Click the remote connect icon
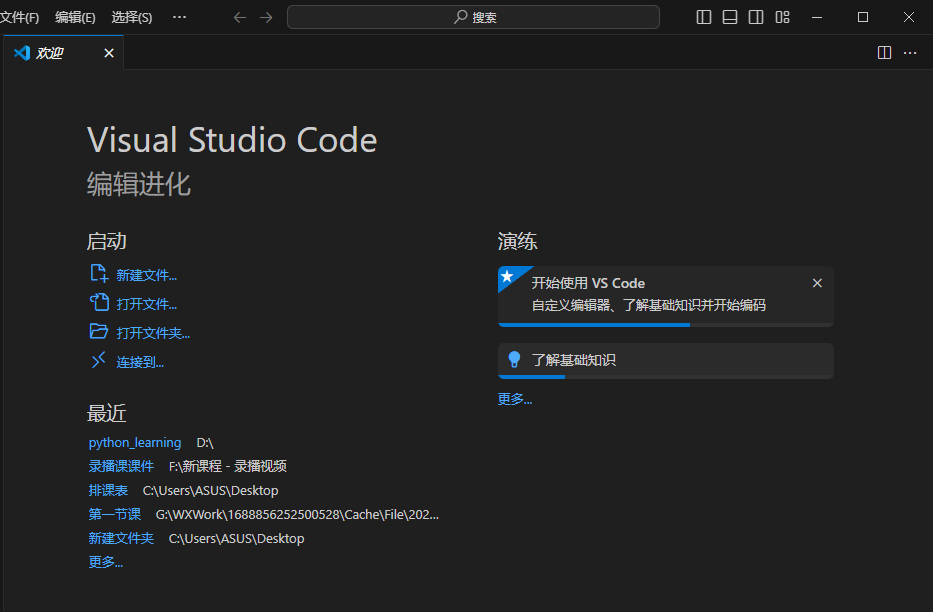933x612 pixels. click(98, 360)
